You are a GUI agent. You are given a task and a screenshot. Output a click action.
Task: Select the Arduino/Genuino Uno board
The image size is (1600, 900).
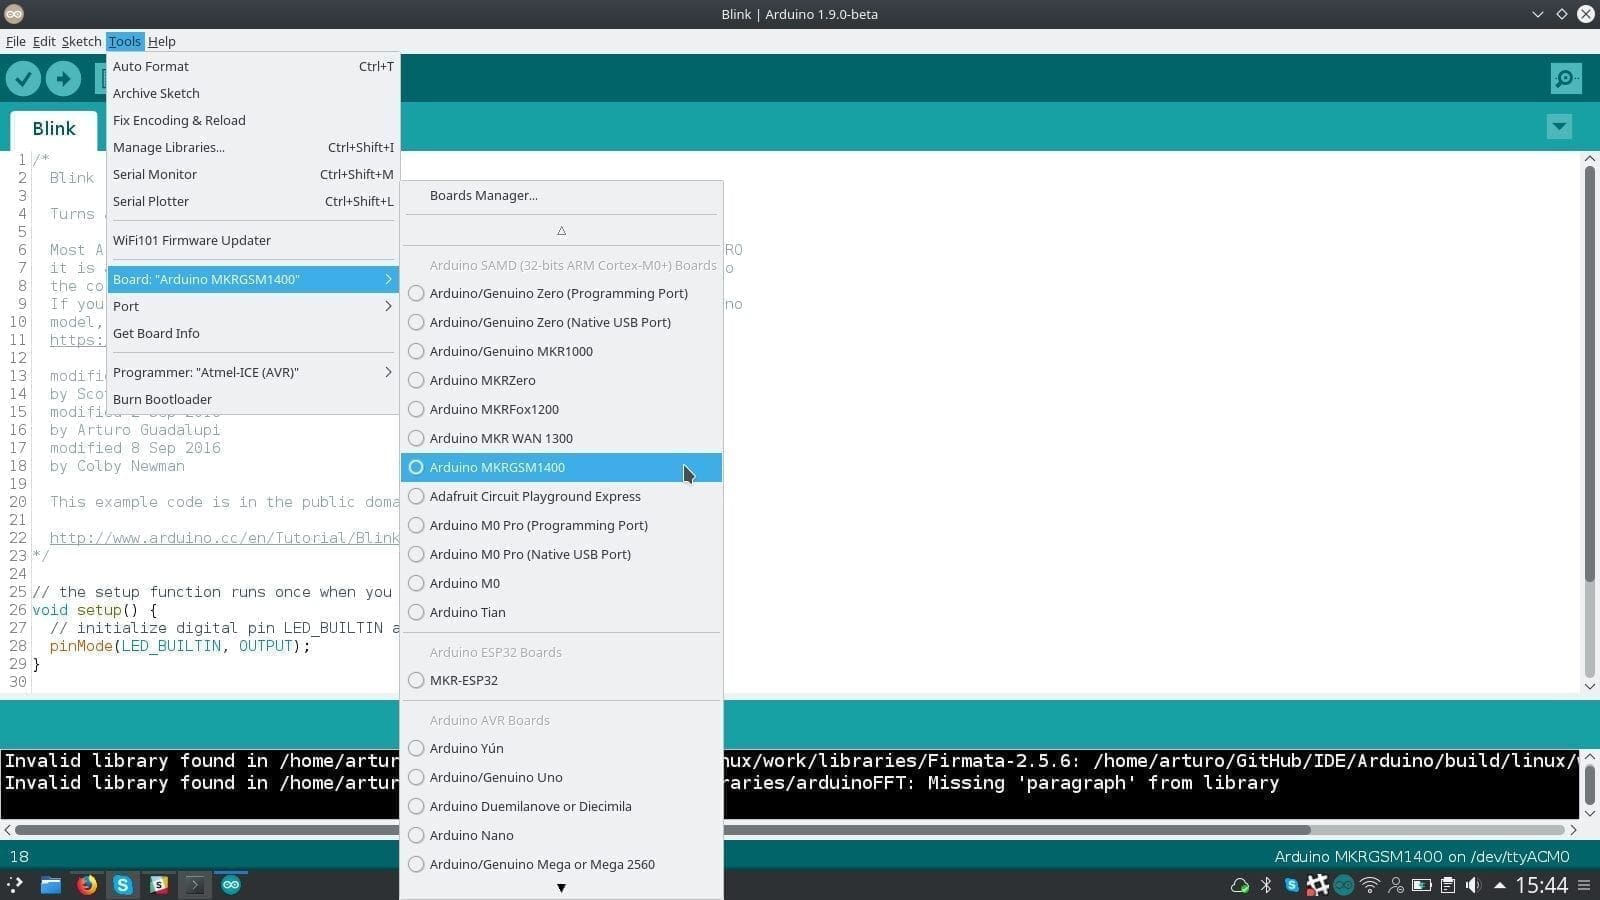click(x=496, y=777)
